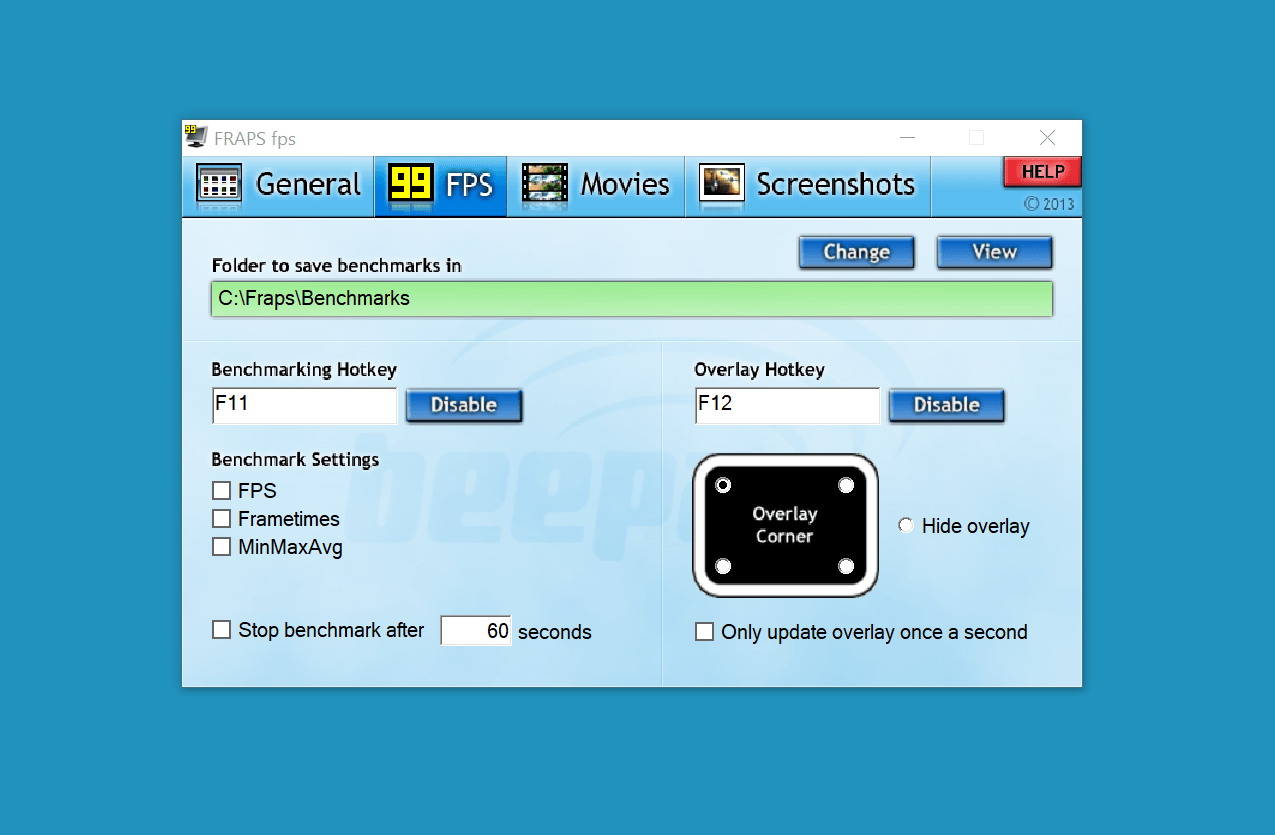Click the 60 seconds duration field
The image size is (1275, 835).
[476, 631]
